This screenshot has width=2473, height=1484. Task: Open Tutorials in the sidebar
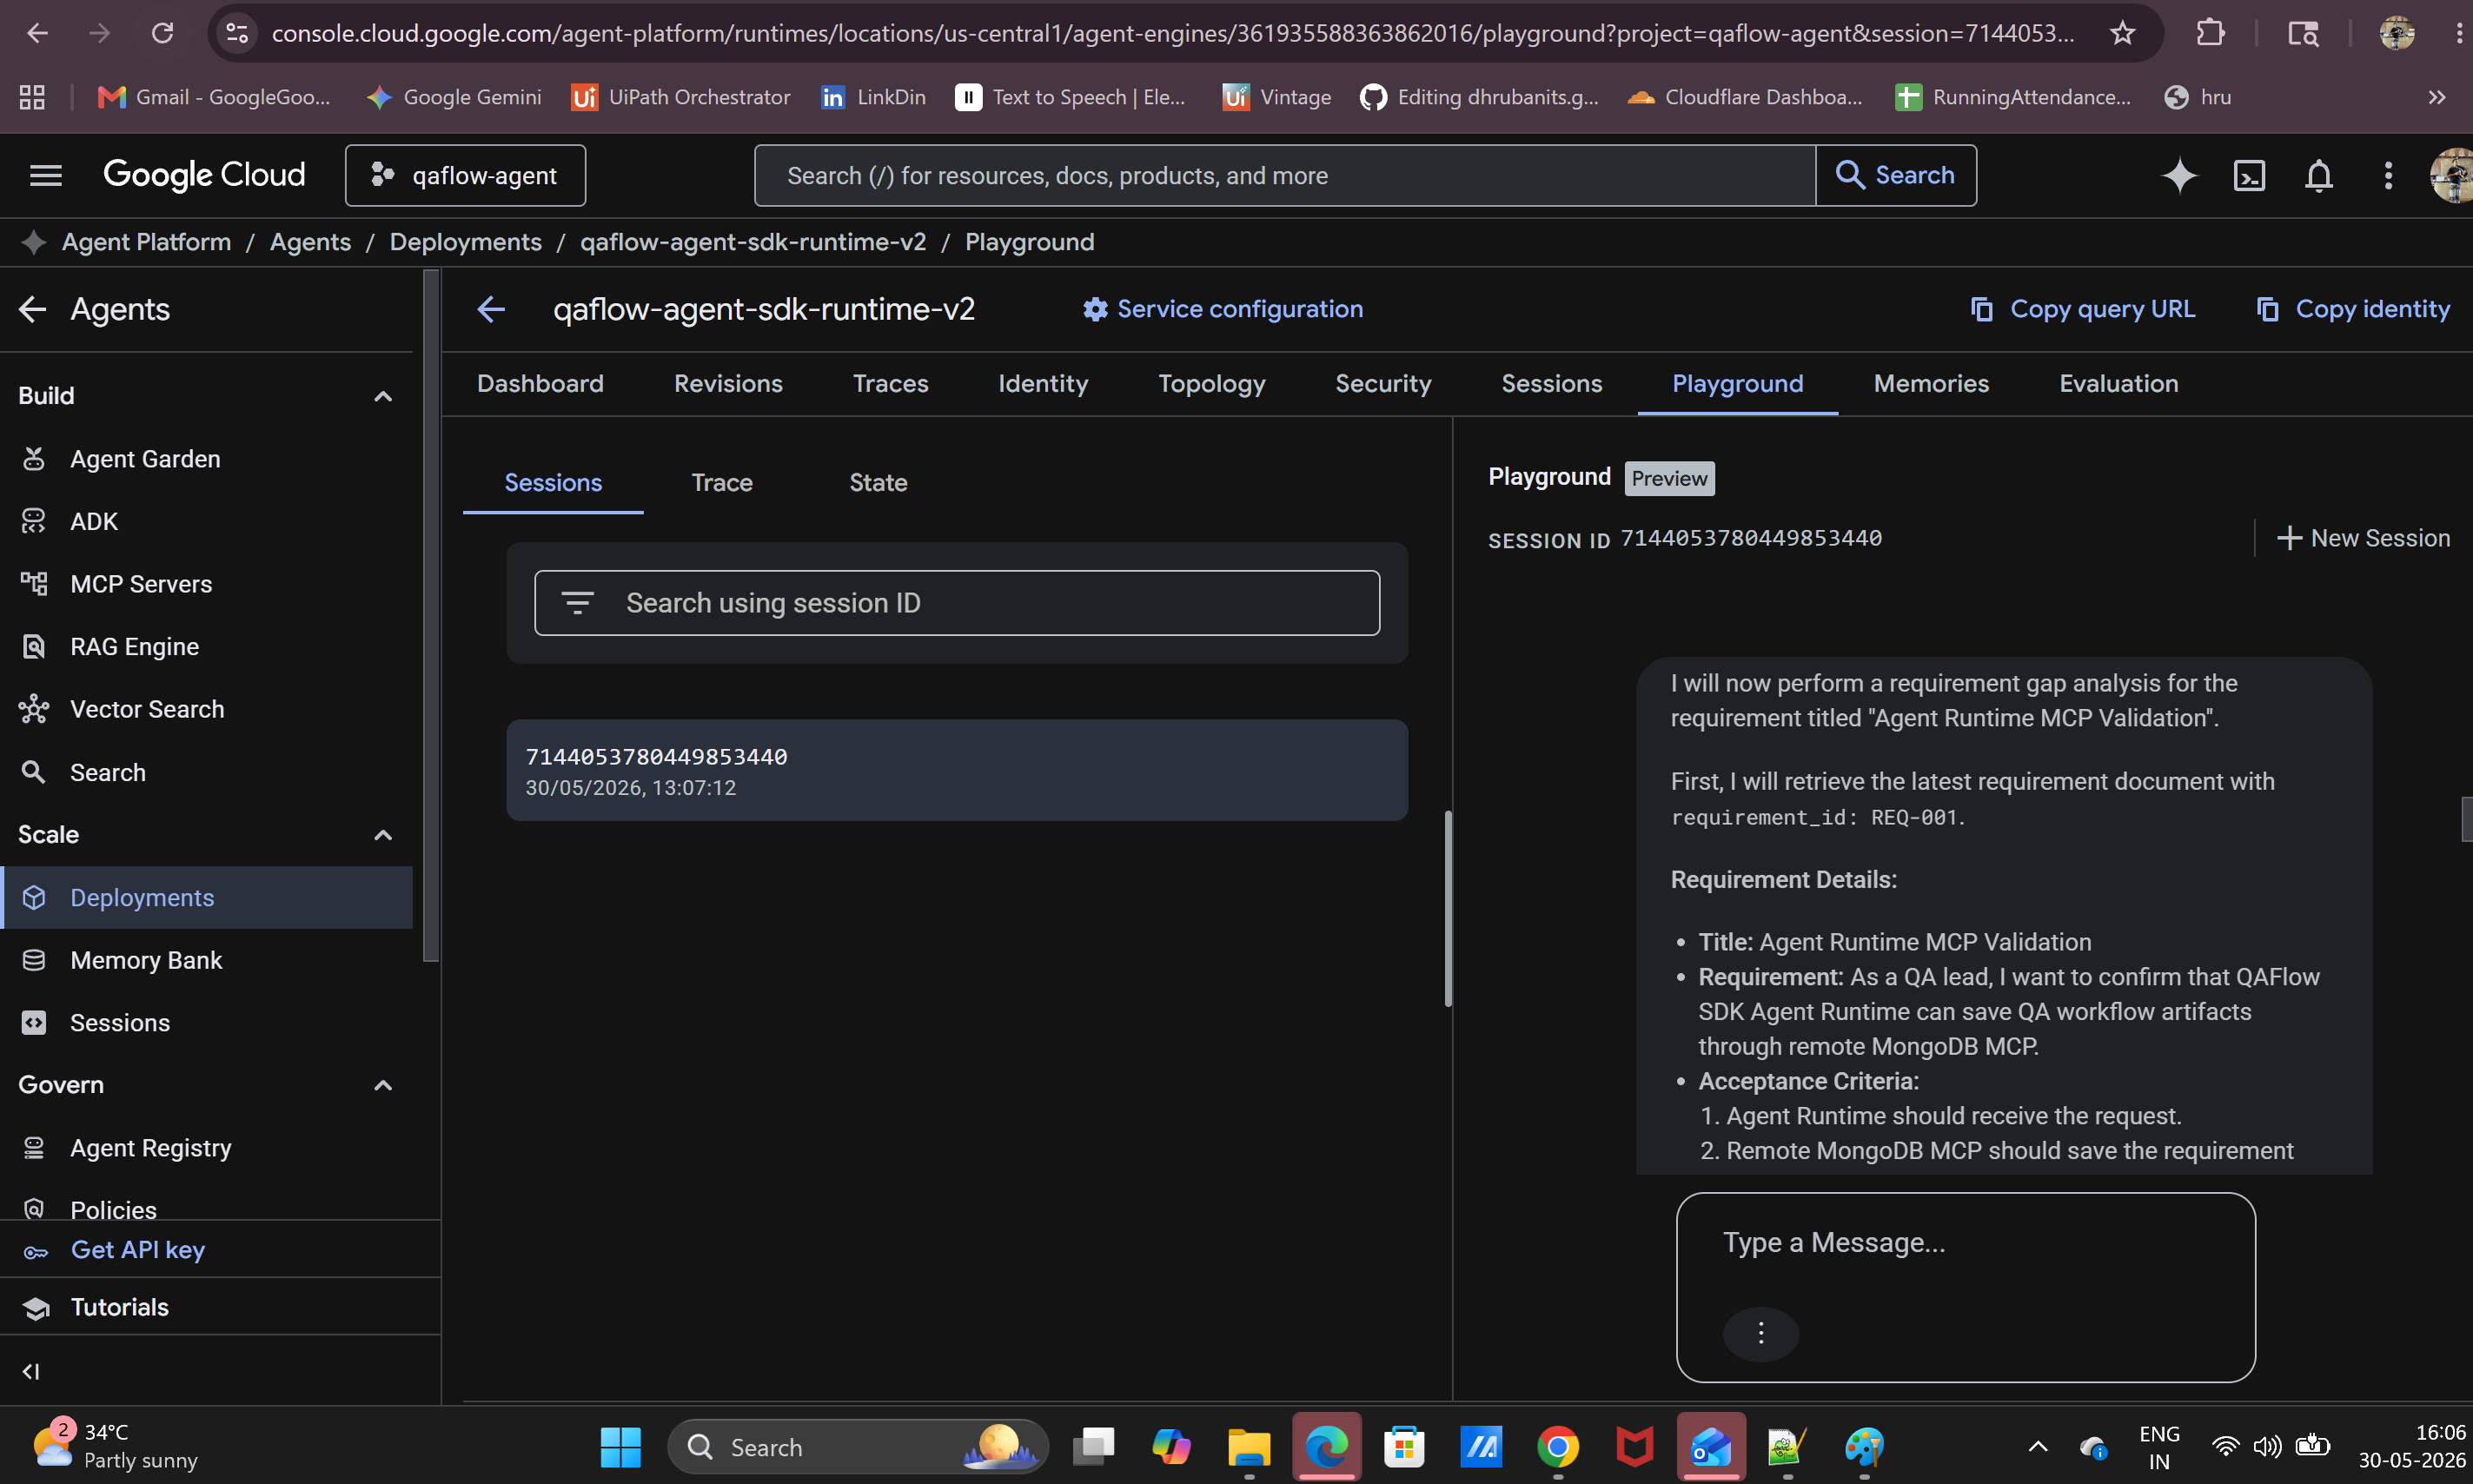(x=120, y=1307)
